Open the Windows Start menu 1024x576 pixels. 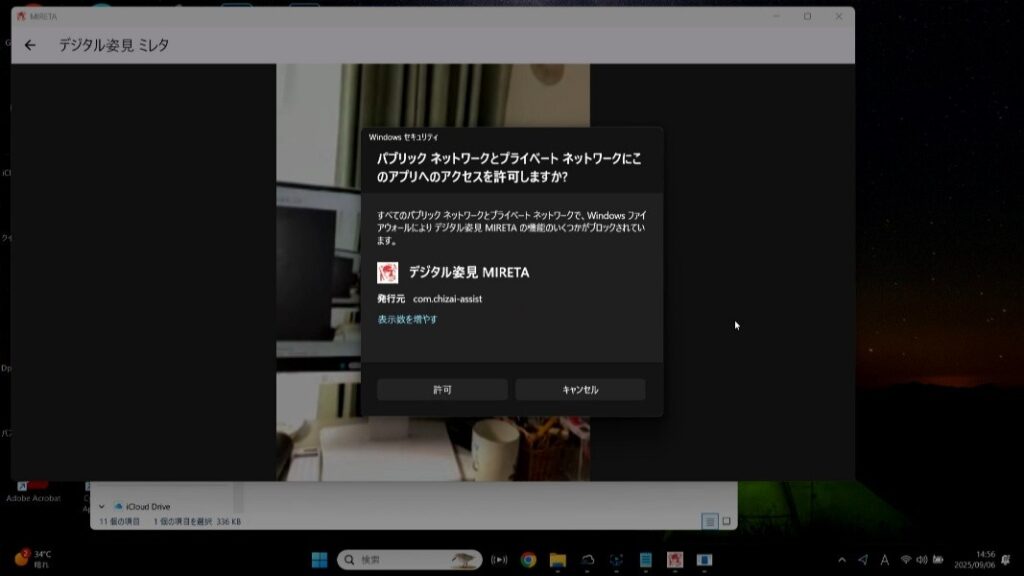318,559
